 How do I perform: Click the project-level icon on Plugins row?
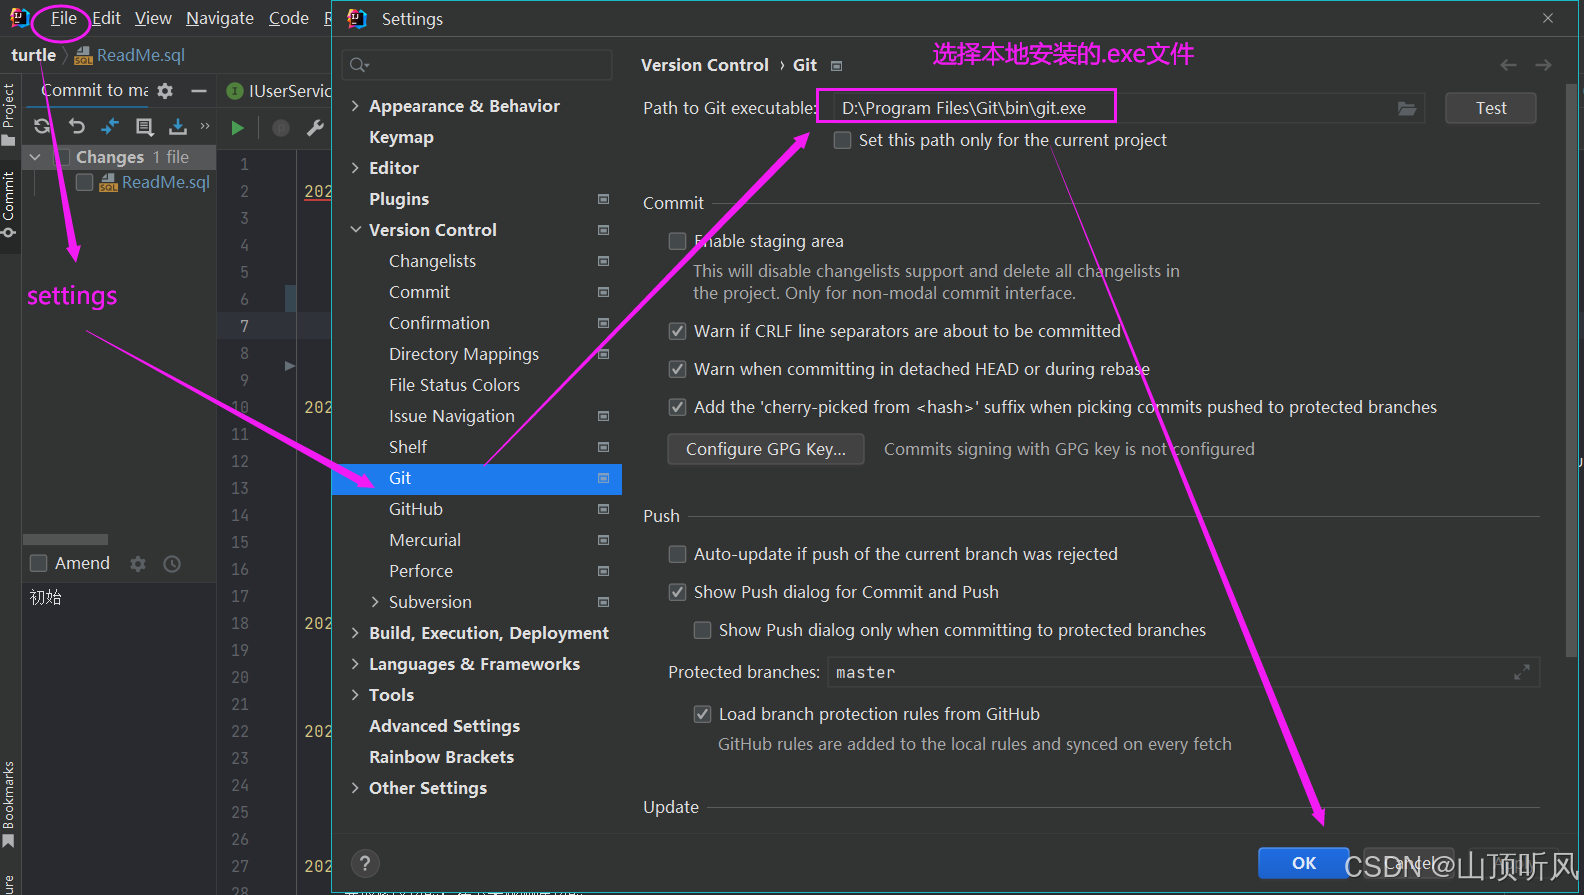[603, 199]
